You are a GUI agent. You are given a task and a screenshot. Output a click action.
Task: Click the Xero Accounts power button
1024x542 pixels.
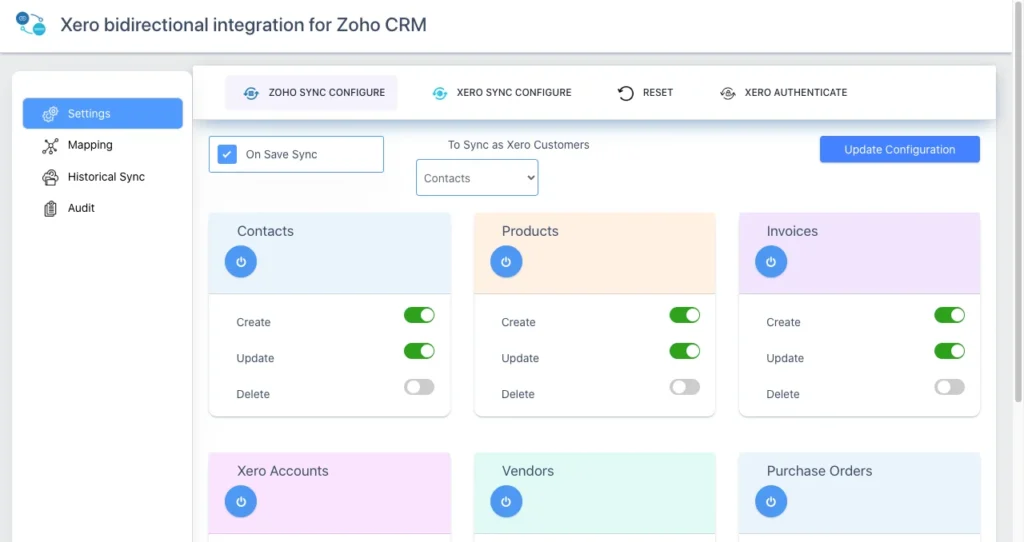click(x=241, y=502)
